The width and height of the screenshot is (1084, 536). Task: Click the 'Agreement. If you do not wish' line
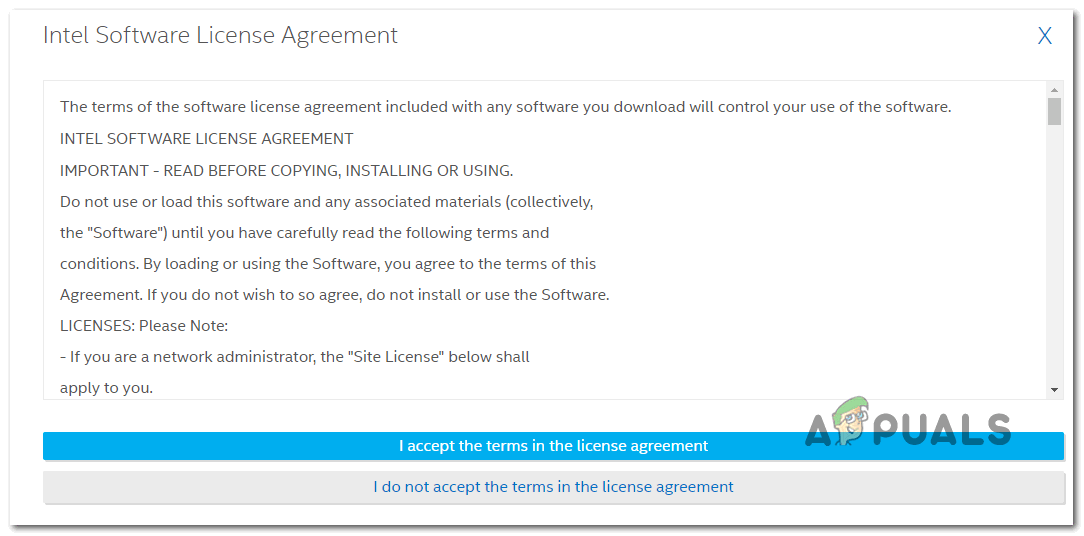coord(334,294)
